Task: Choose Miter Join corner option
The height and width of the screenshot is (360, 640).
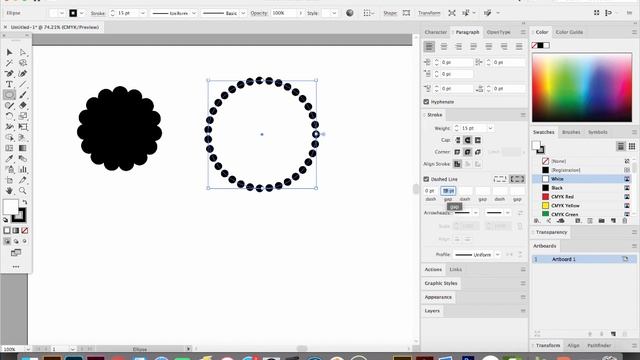Action: pos(457,152)
